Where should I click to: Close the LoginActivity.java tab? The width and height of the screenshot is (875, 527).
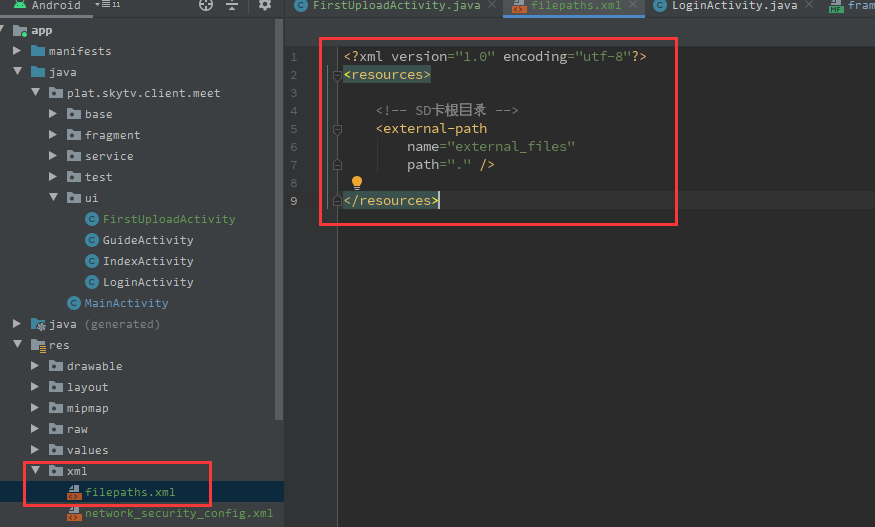click(x=809, y=4)
